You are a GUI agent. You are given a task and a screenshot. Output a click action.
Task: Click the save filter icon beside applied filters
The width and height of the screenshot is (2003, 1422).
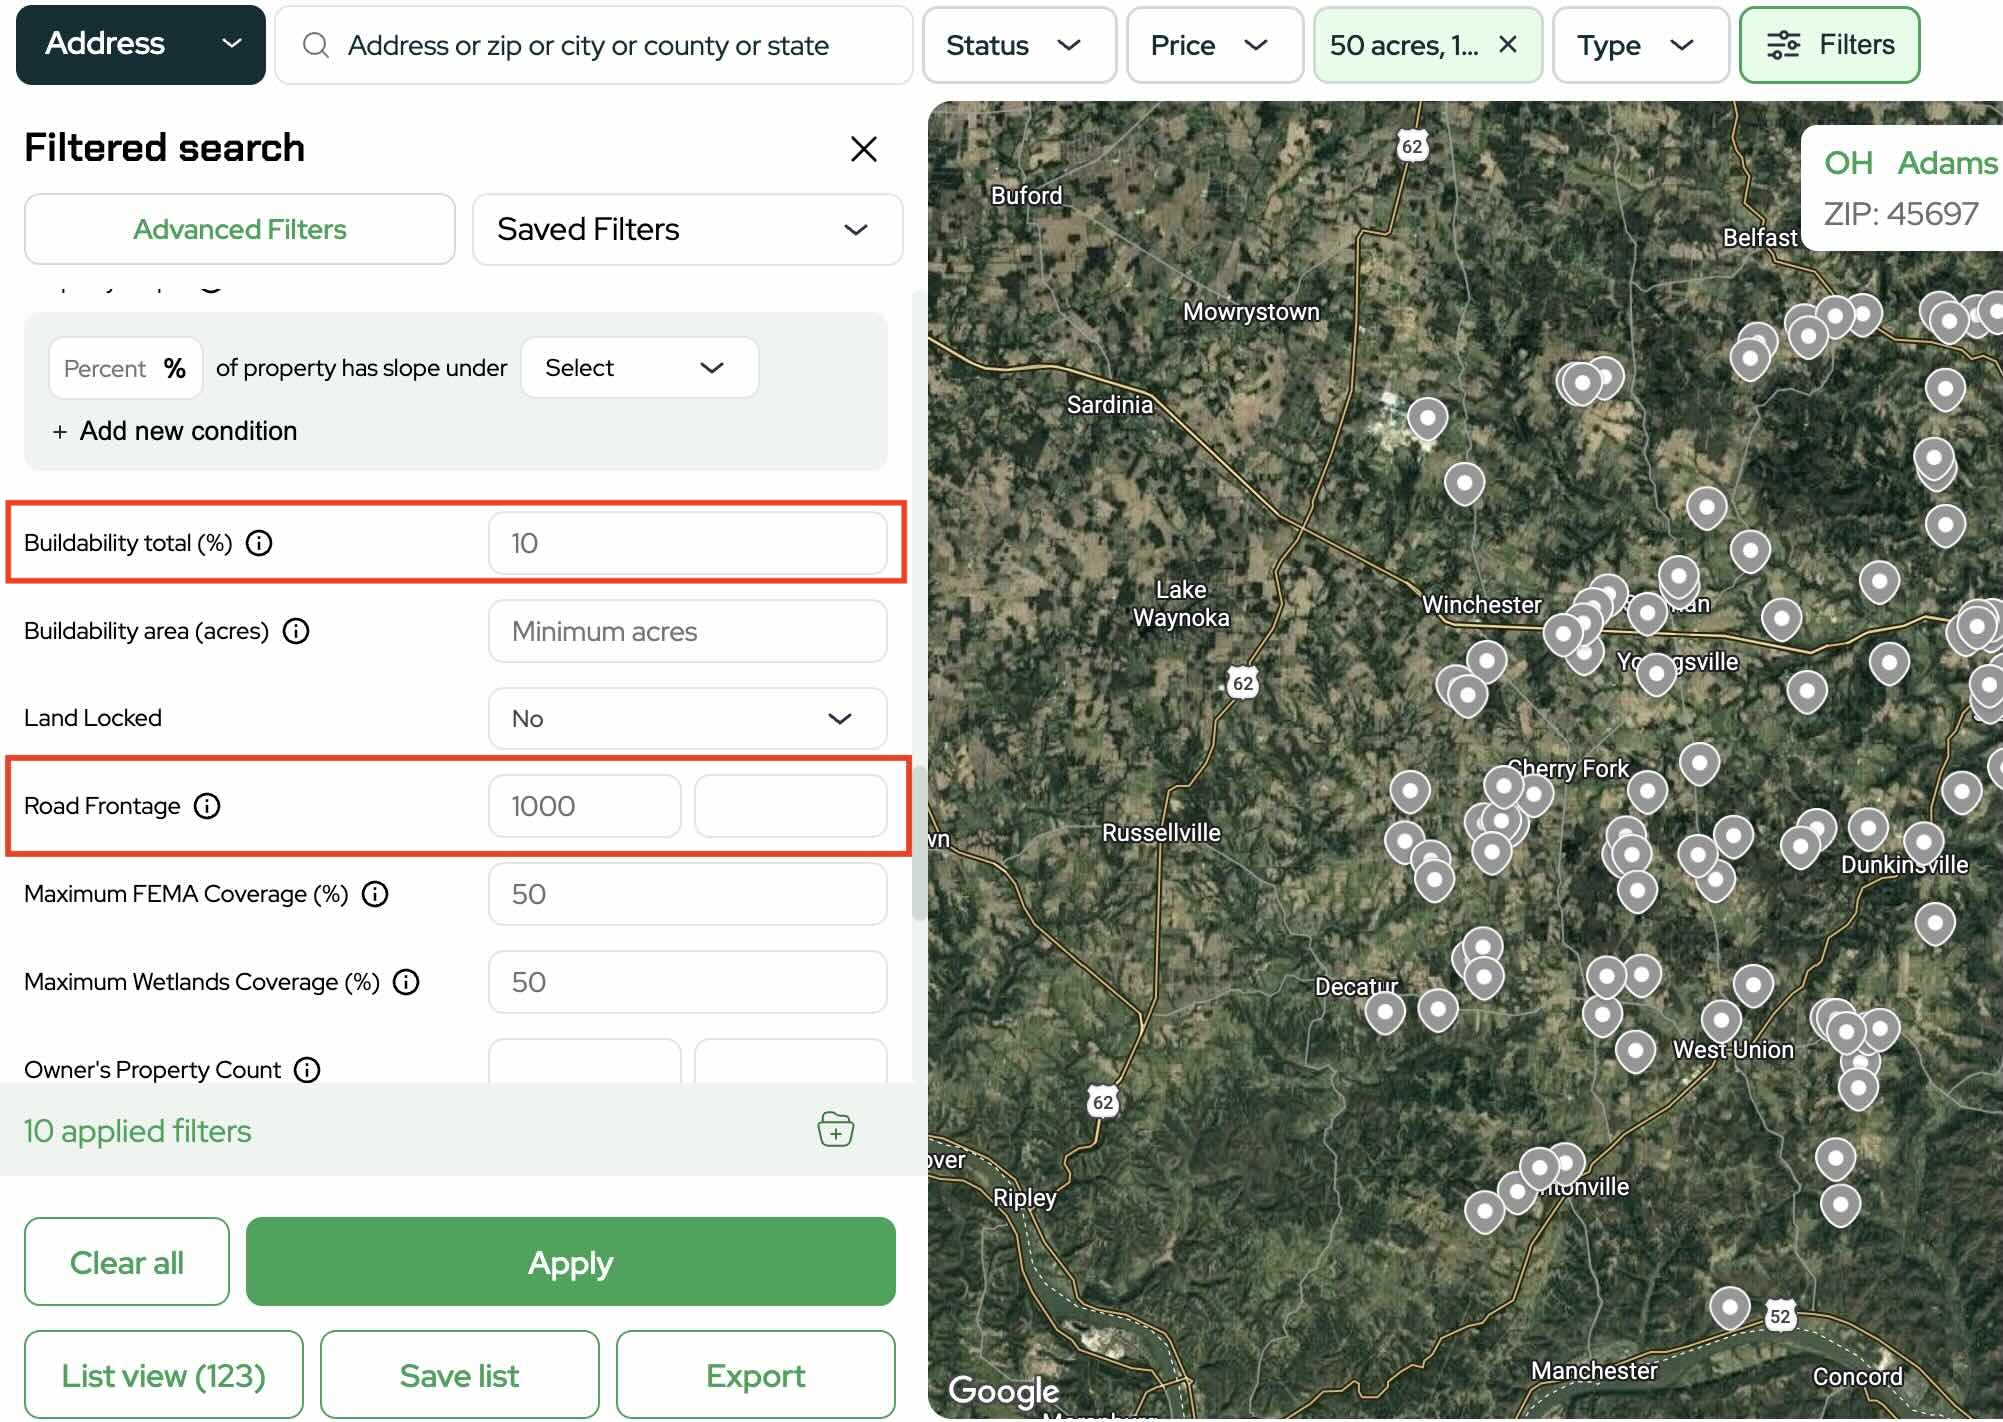point(835,1130)
